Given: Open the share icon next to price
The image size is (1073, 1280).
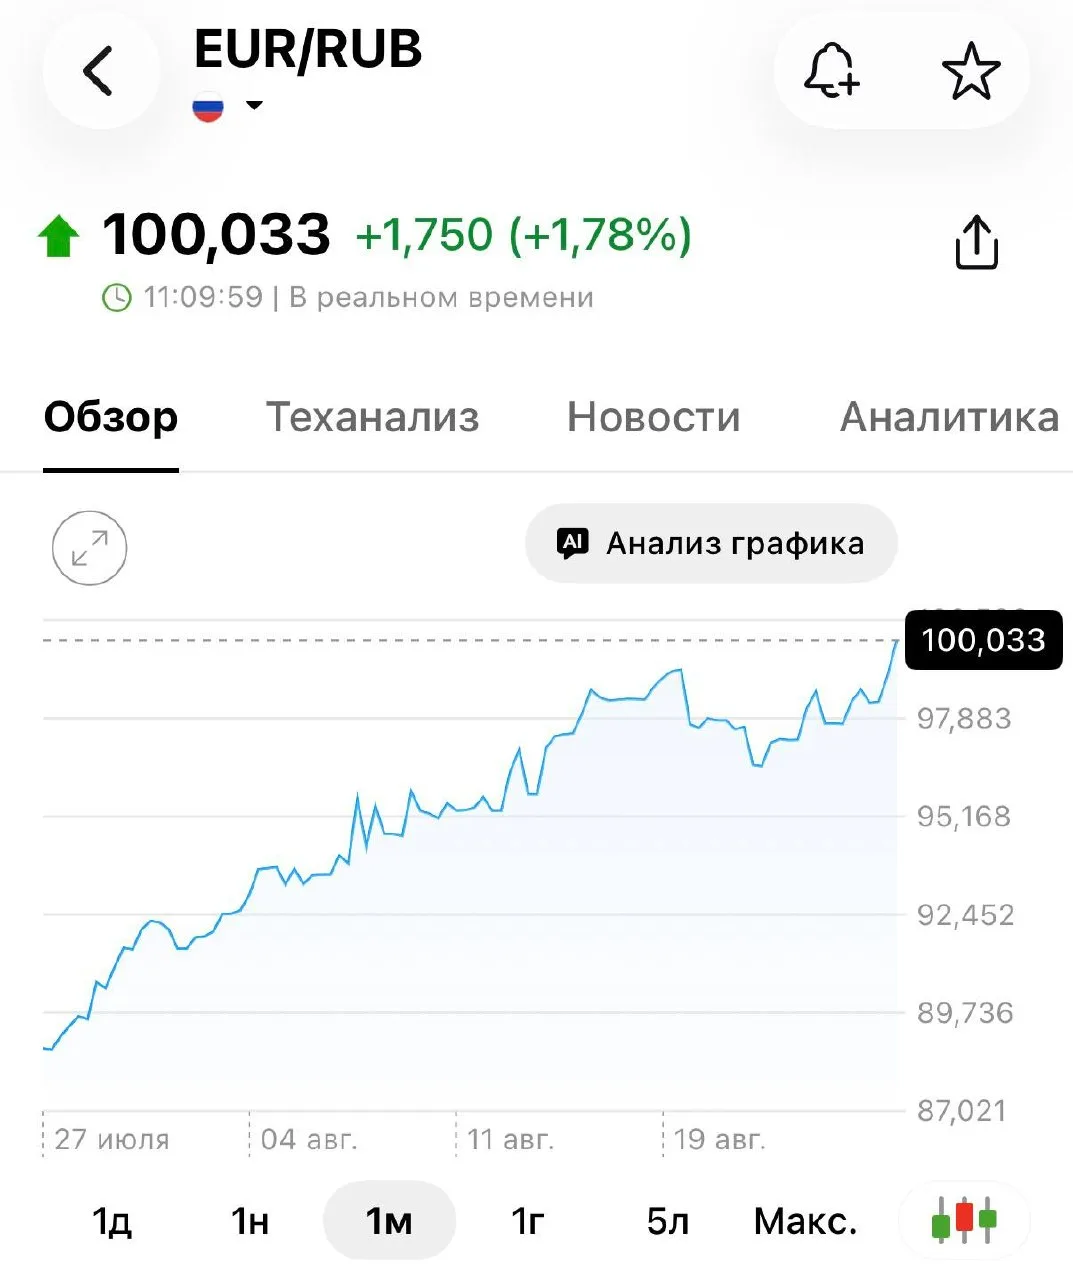Looking at the screenshot, I should pyautogui.click(x=976, y=242).
